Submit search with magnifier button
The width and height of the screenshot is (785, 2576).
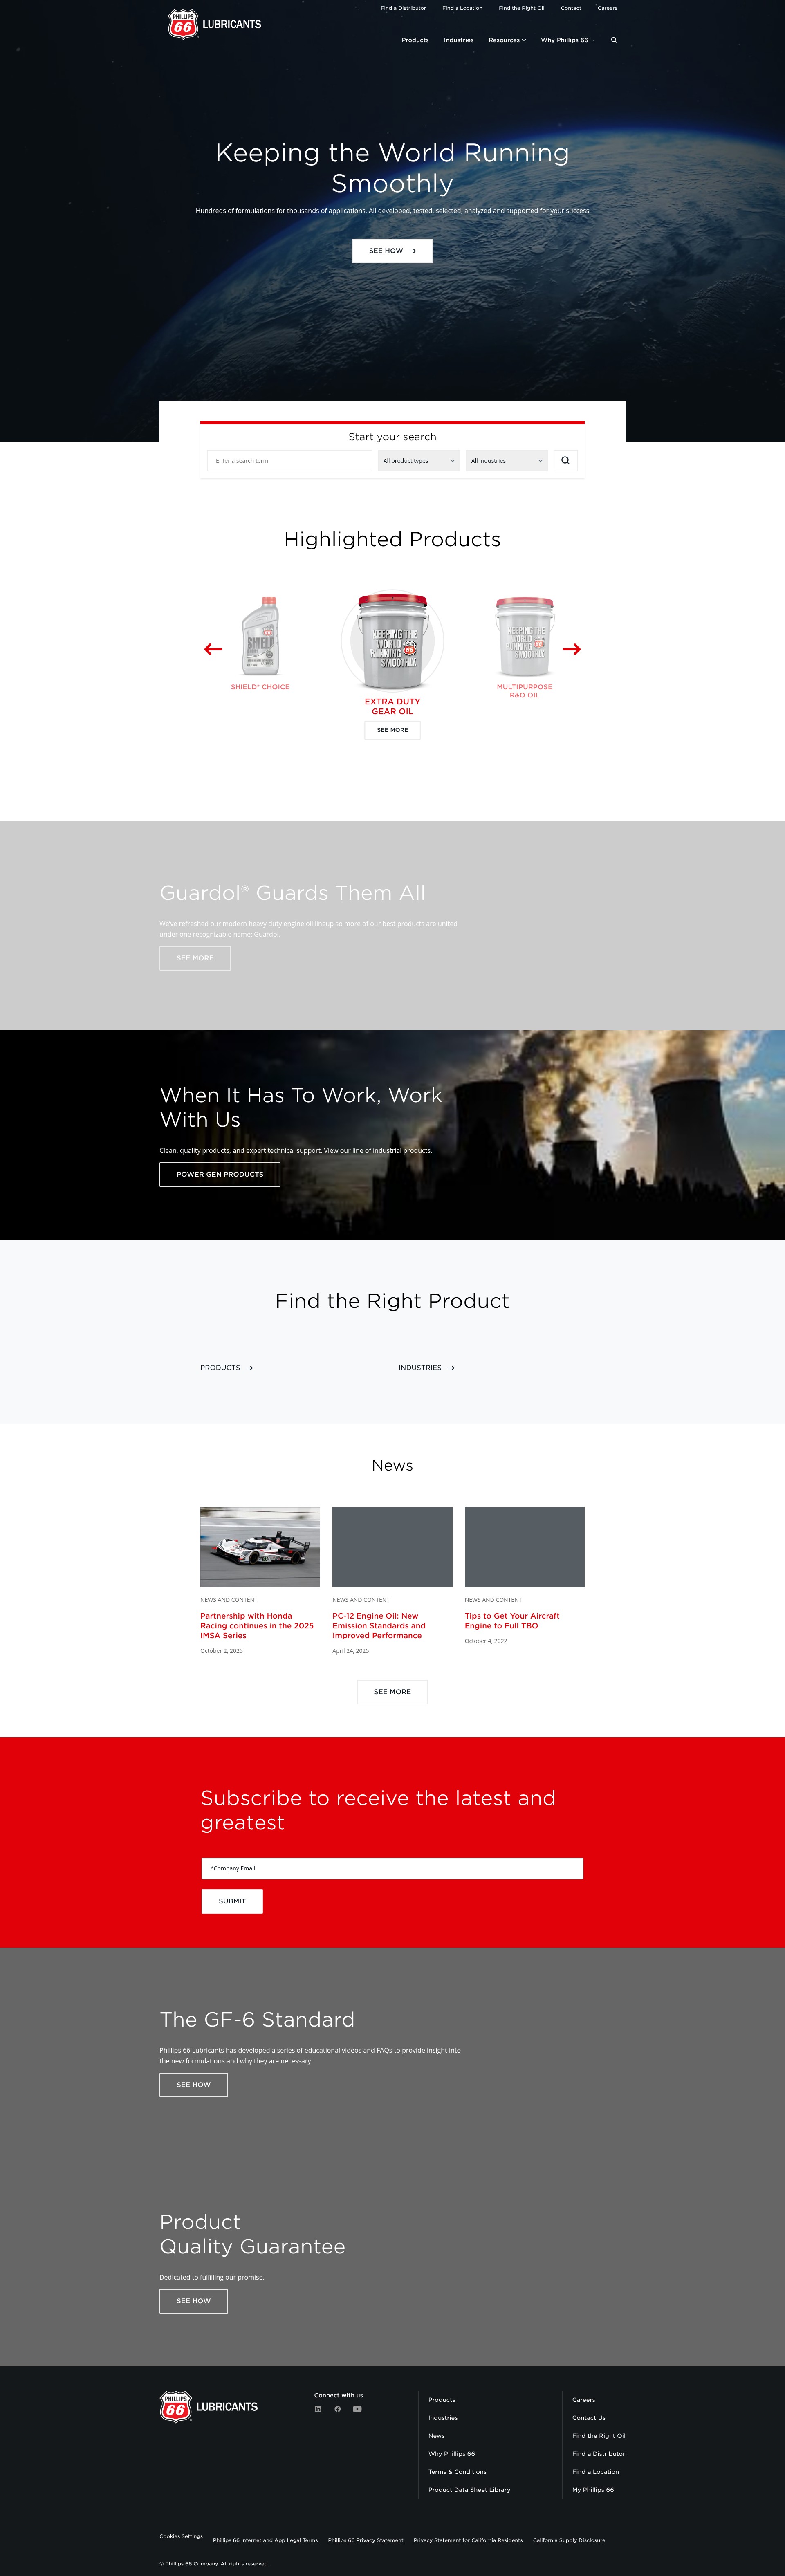565,461
